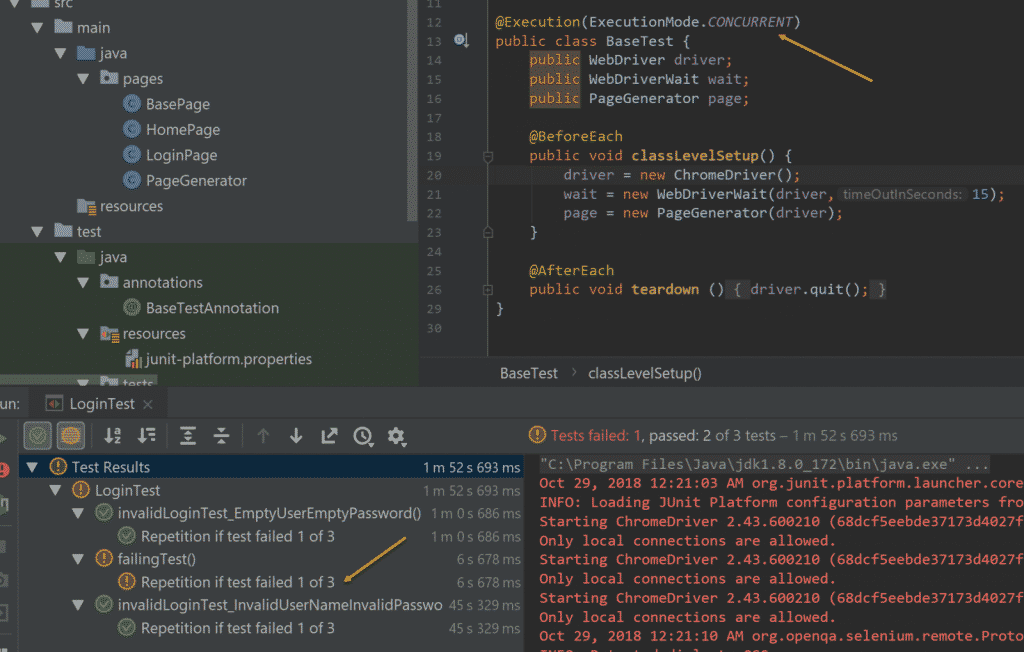The image size is (1024, 652).
Task: Collapse the classLevelSetup method at line 19
Action: coord(487,156)
